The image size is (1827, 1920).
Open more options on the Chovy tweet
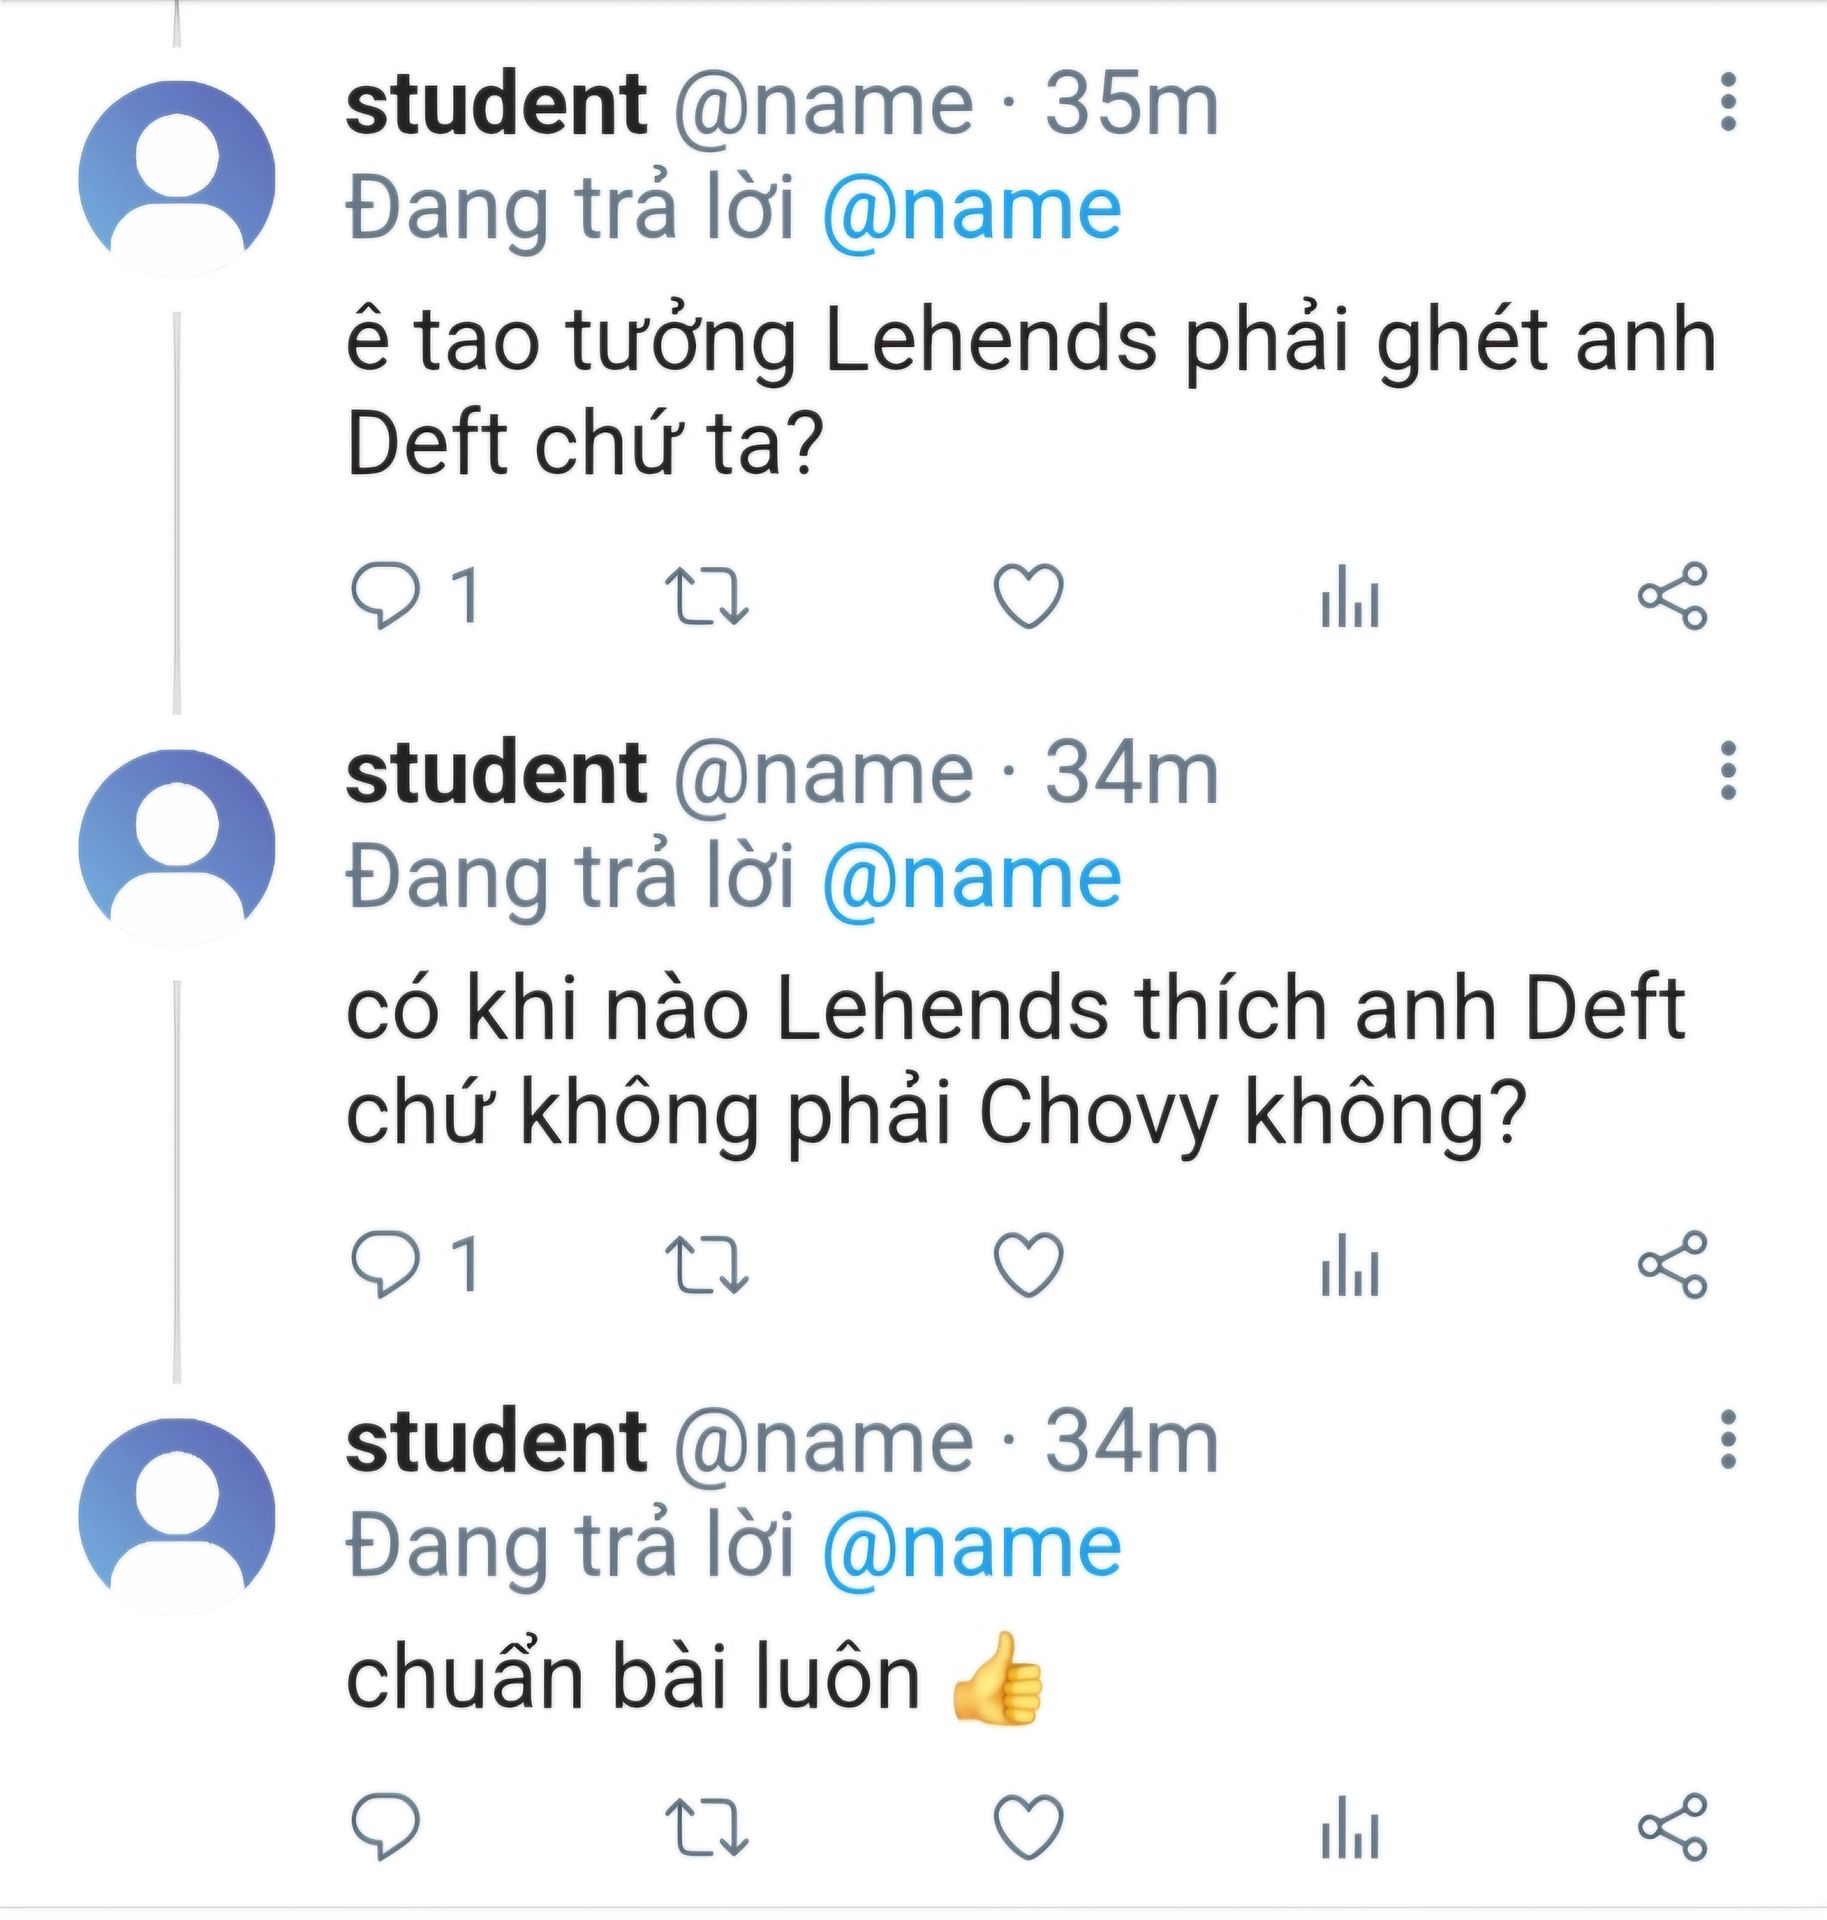(1727, 771)
